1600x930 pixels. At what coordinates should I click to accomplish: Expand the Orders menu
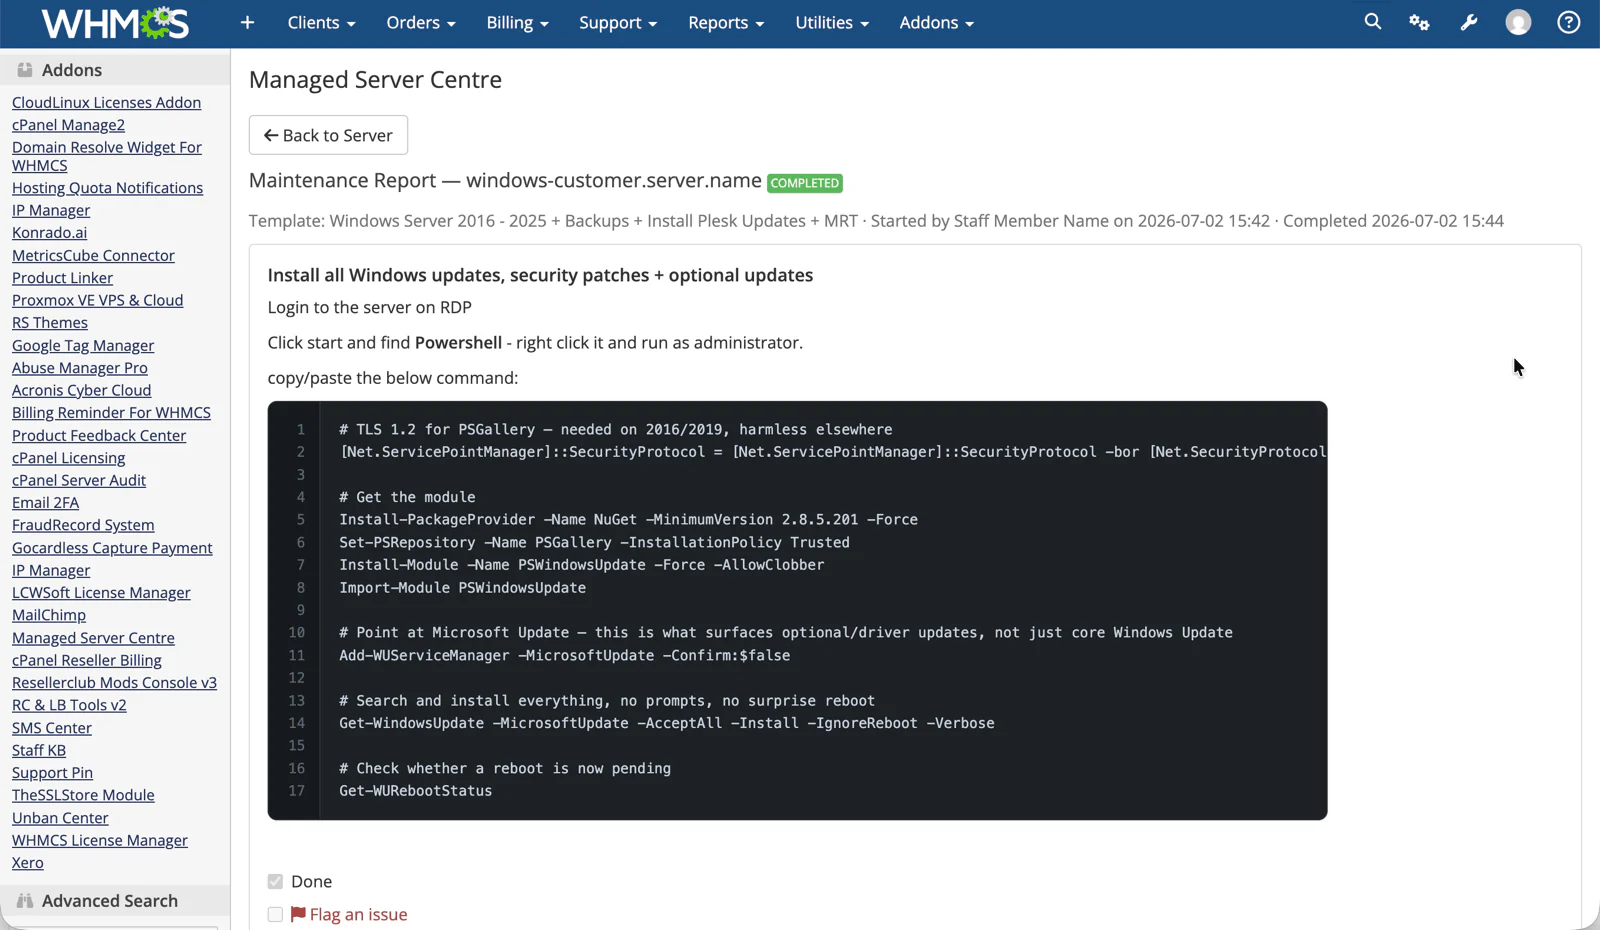(421, 23)
